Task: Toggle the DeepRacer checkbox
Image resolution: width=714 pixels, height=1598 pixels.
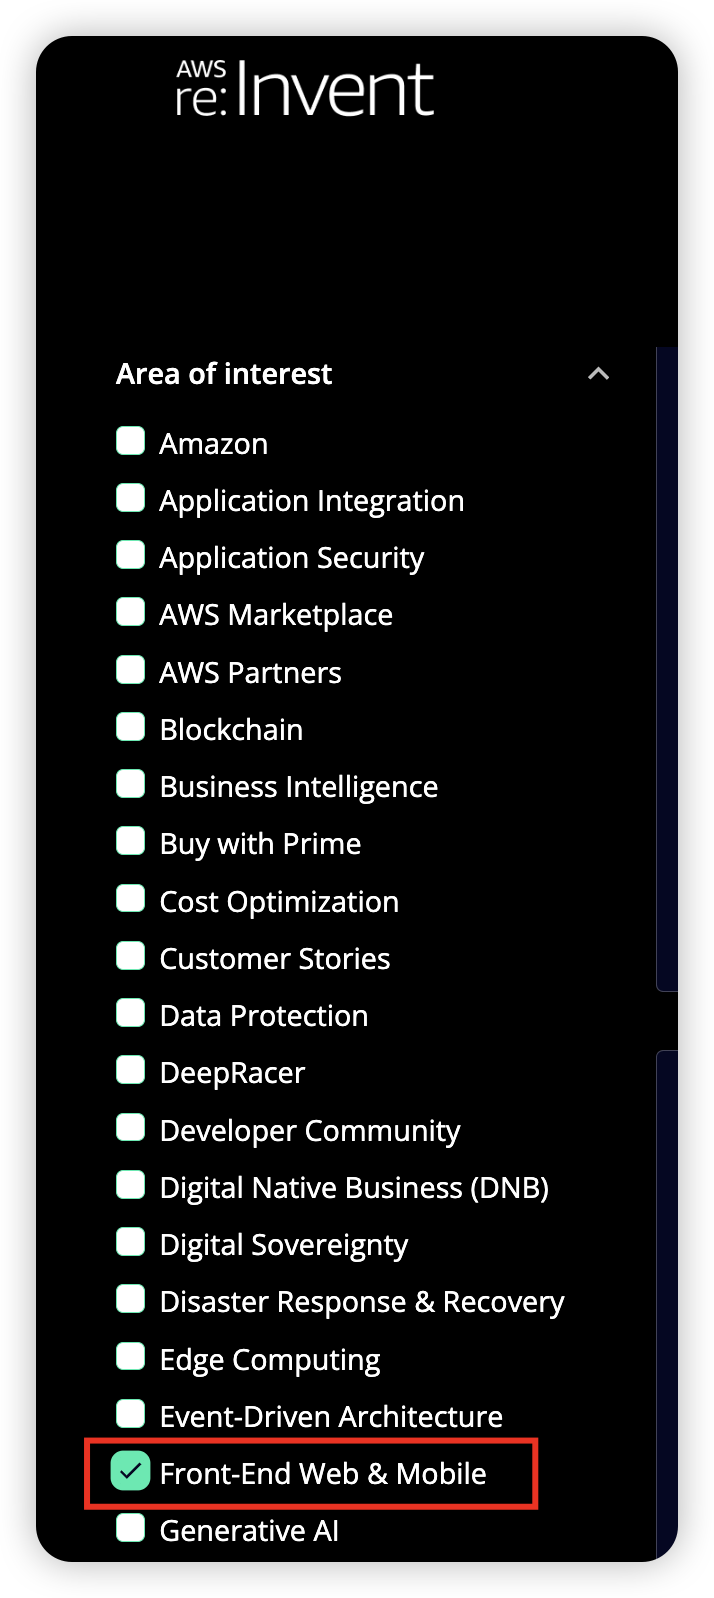Action: [131, 1070]
